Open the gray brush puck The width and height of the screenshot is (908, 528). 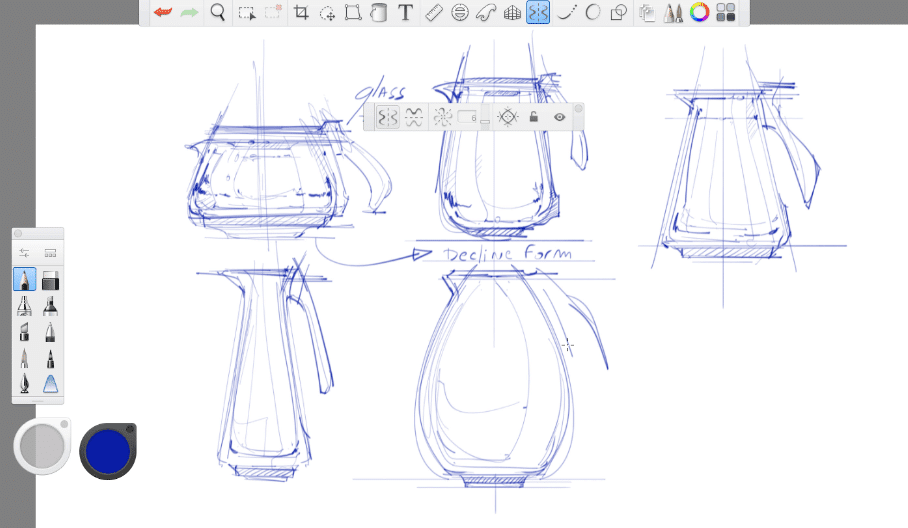pyautogui.click(x=42, y=446)
